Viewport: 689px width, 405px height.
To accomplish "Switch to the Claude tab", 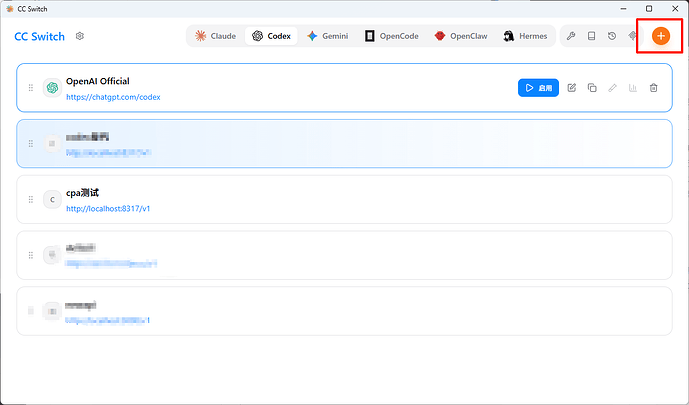I will [x=215, y=36].
